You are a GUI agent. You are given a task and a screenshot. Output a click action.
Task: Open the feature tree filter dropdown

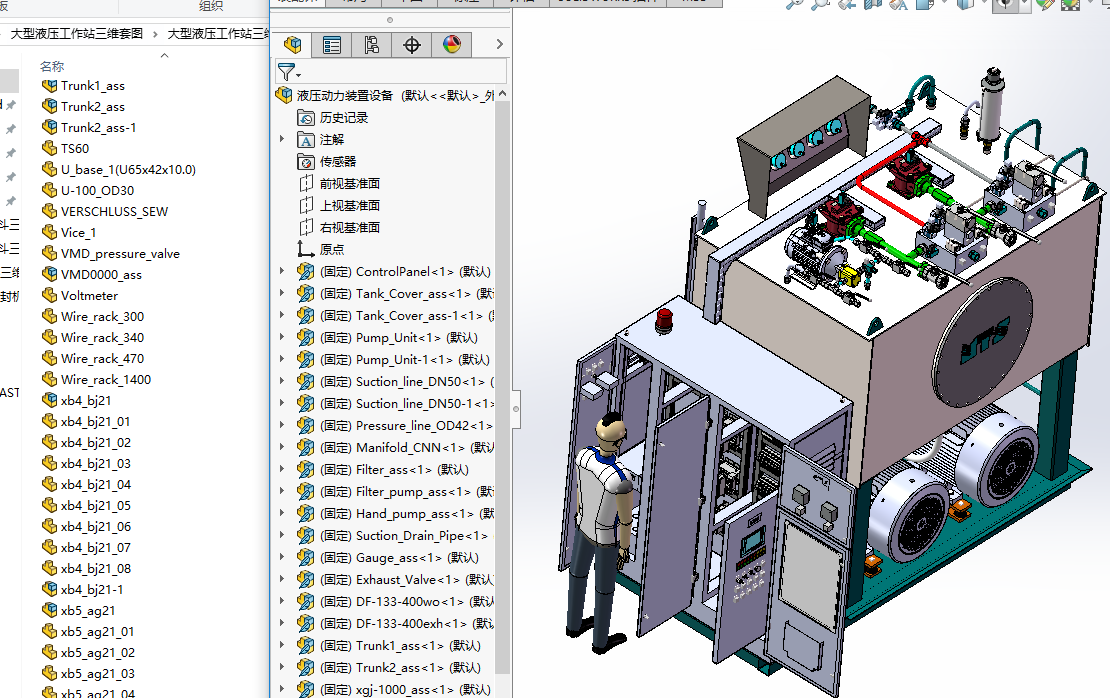(289, 72)
